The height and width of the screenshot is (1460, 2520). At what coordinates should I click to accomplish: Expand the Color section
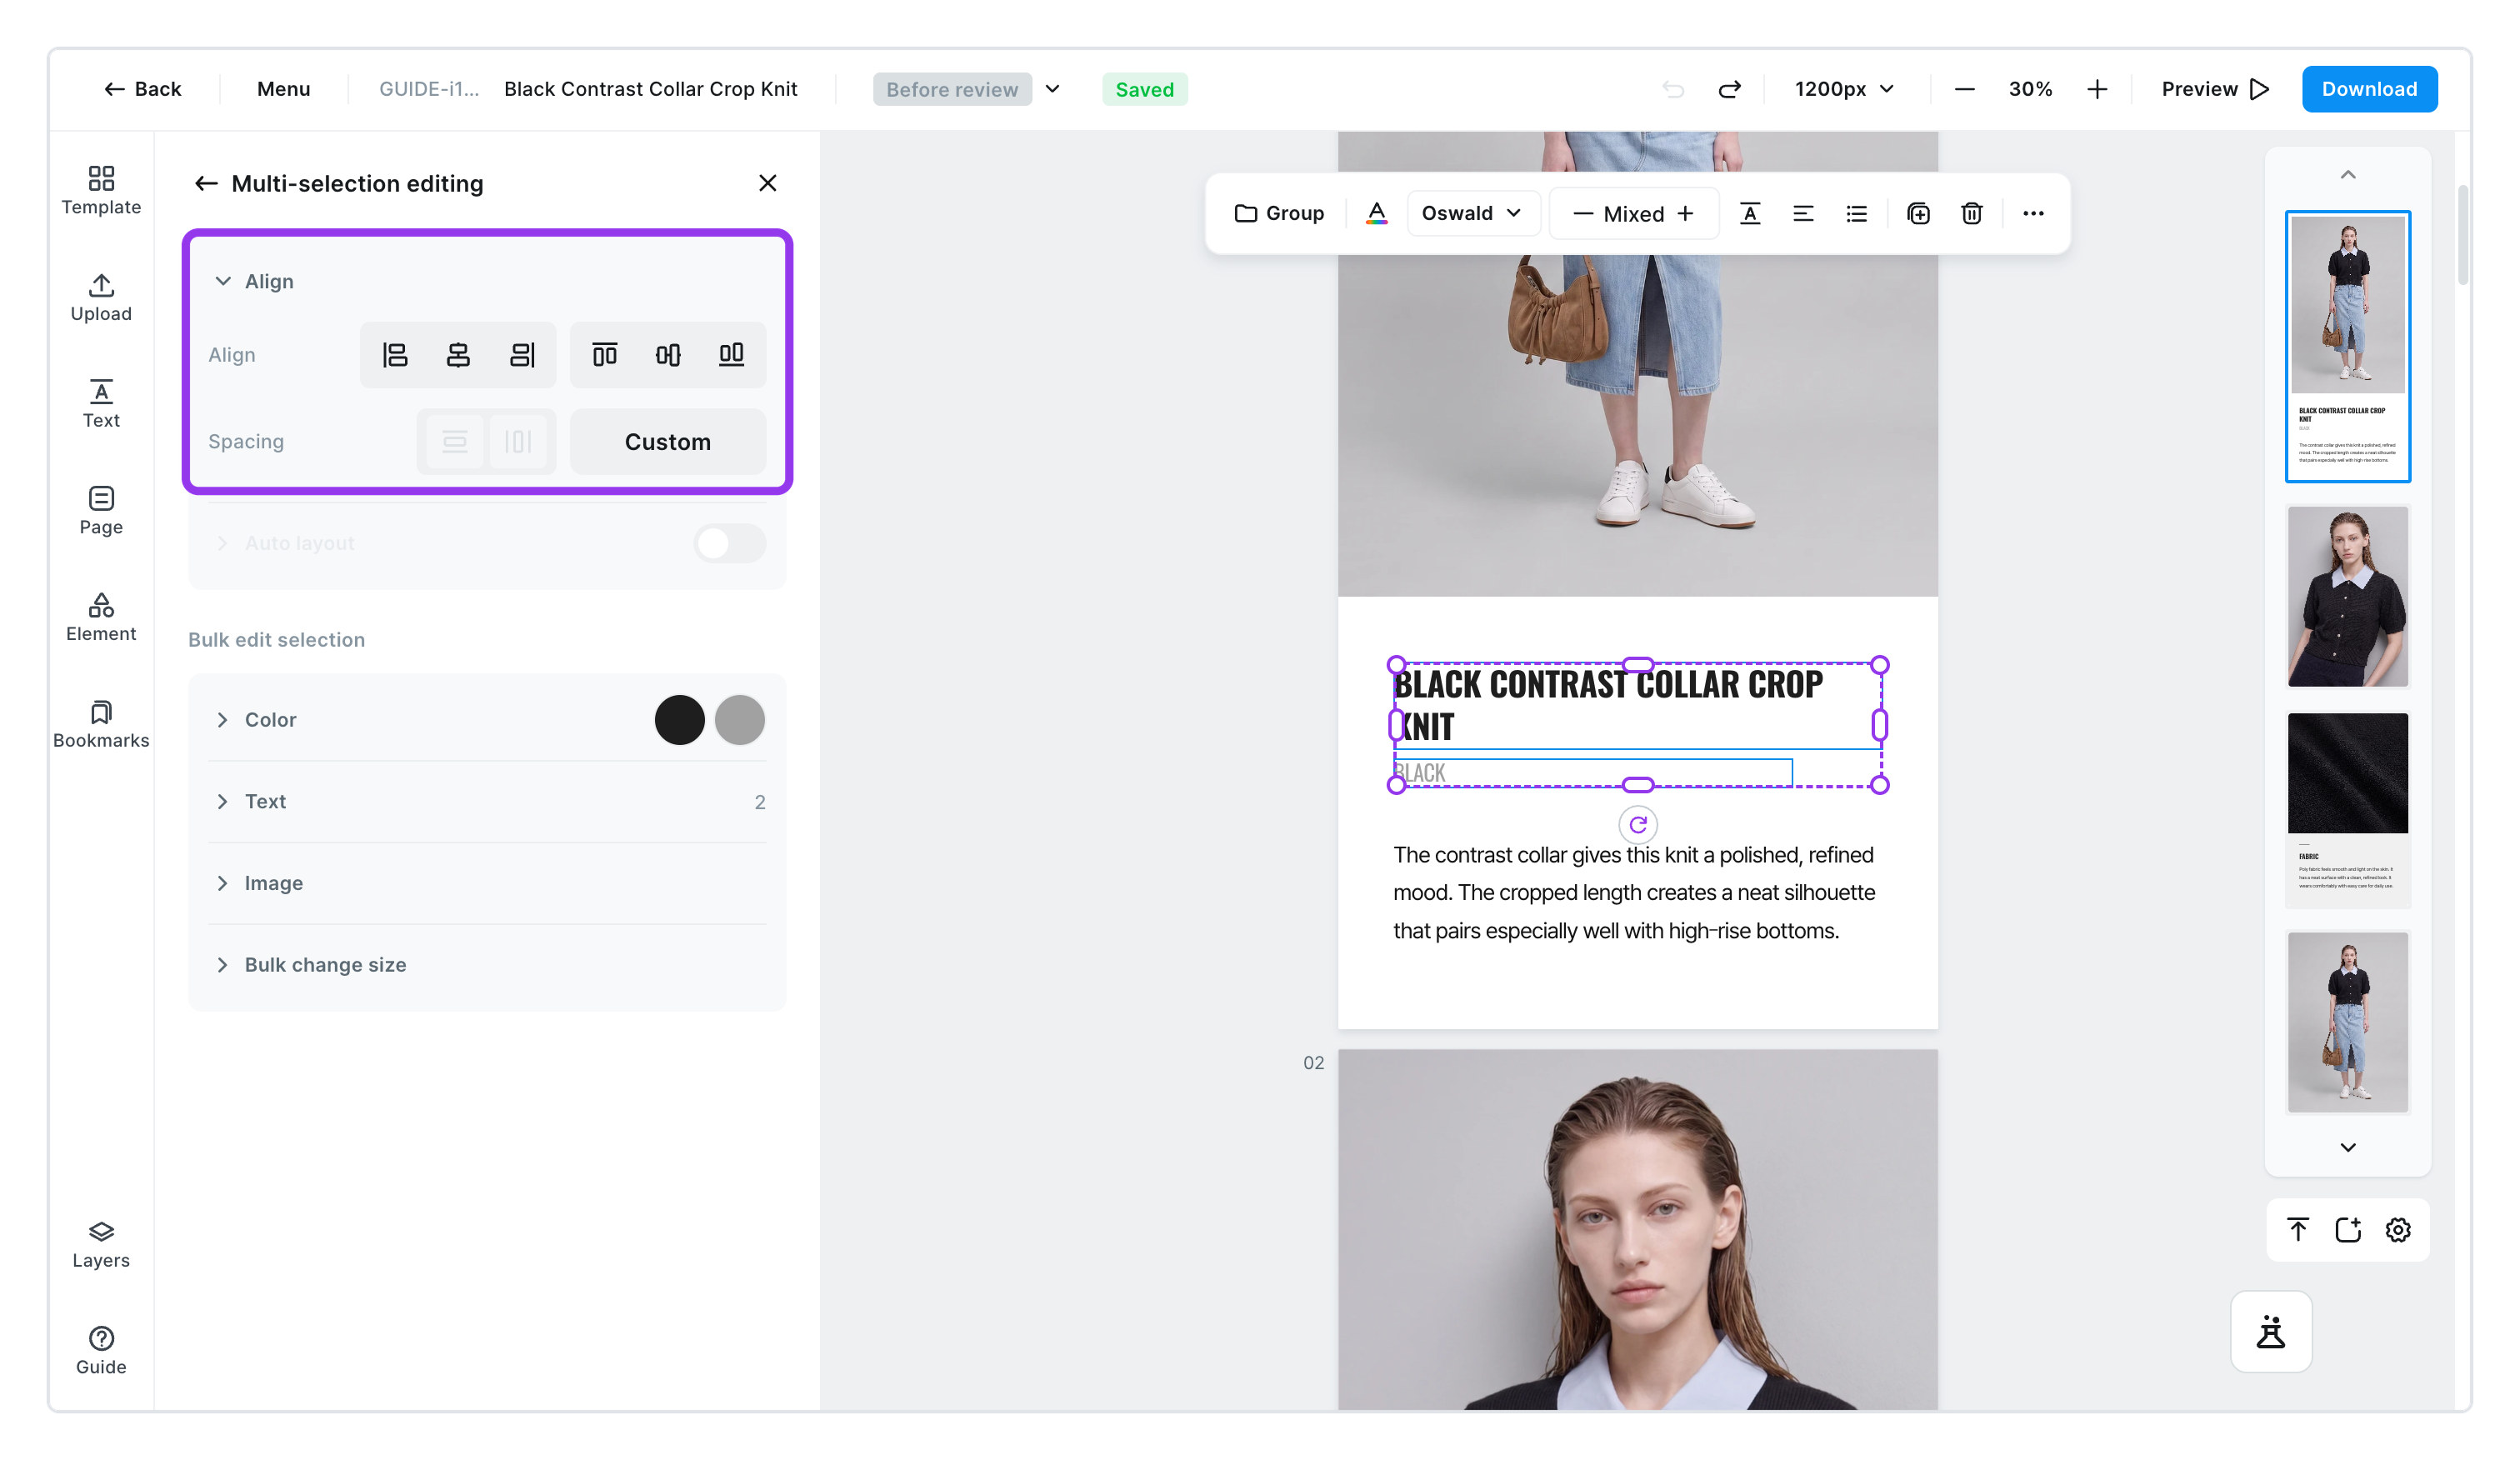(222, 720)
